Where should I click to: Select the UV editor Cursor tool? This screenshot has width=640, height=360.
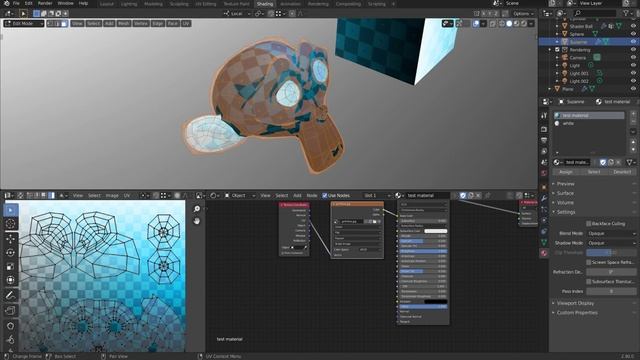tap(11, 224)
